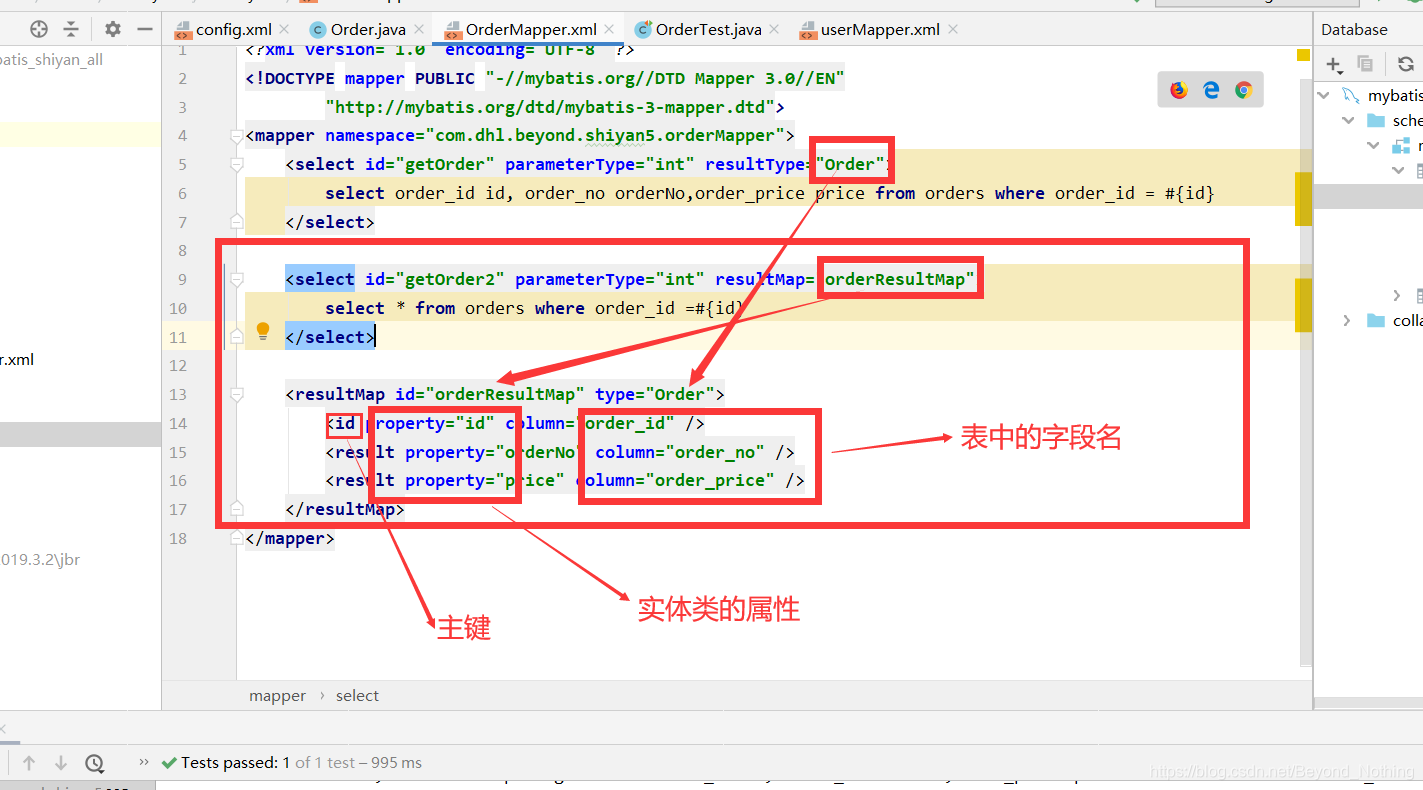Screen dimensions: 1423x790
Task: Click the light bulb intention icon
Action: (263, 330)
